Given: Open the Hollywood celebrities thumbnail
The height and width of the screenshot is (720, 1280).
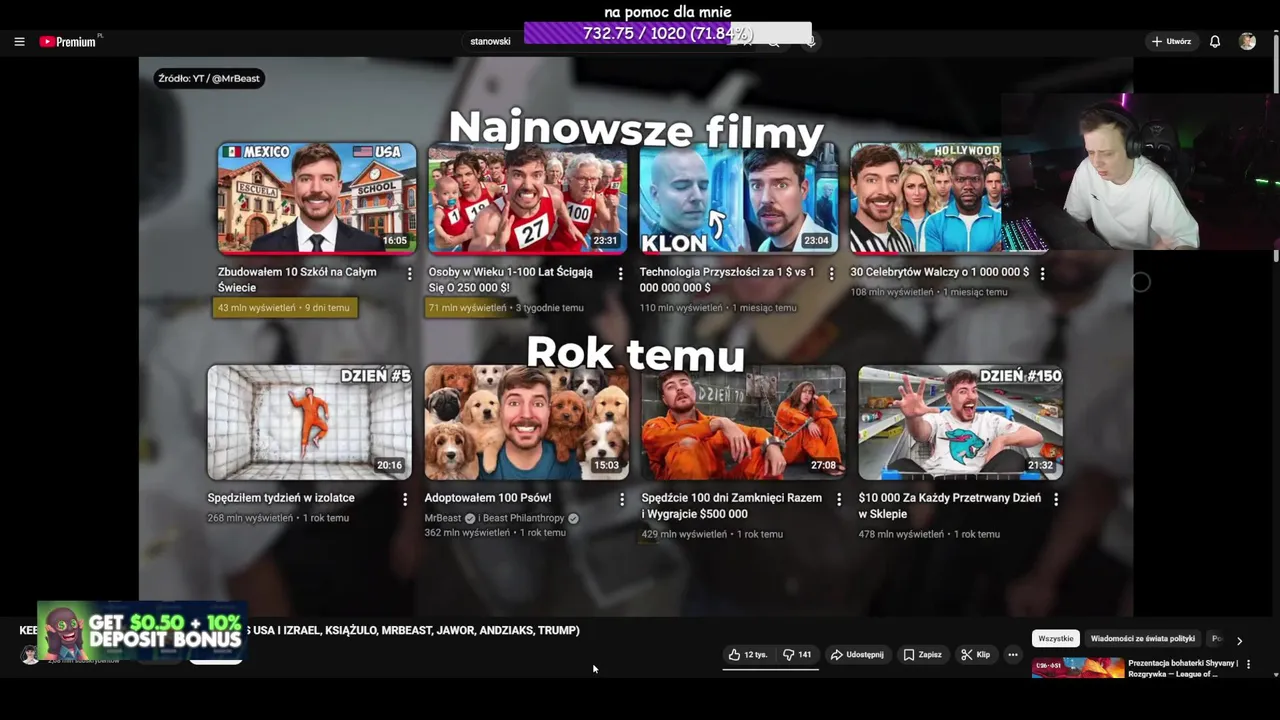Looking at the screenshot, I should (x=927, y=198).
